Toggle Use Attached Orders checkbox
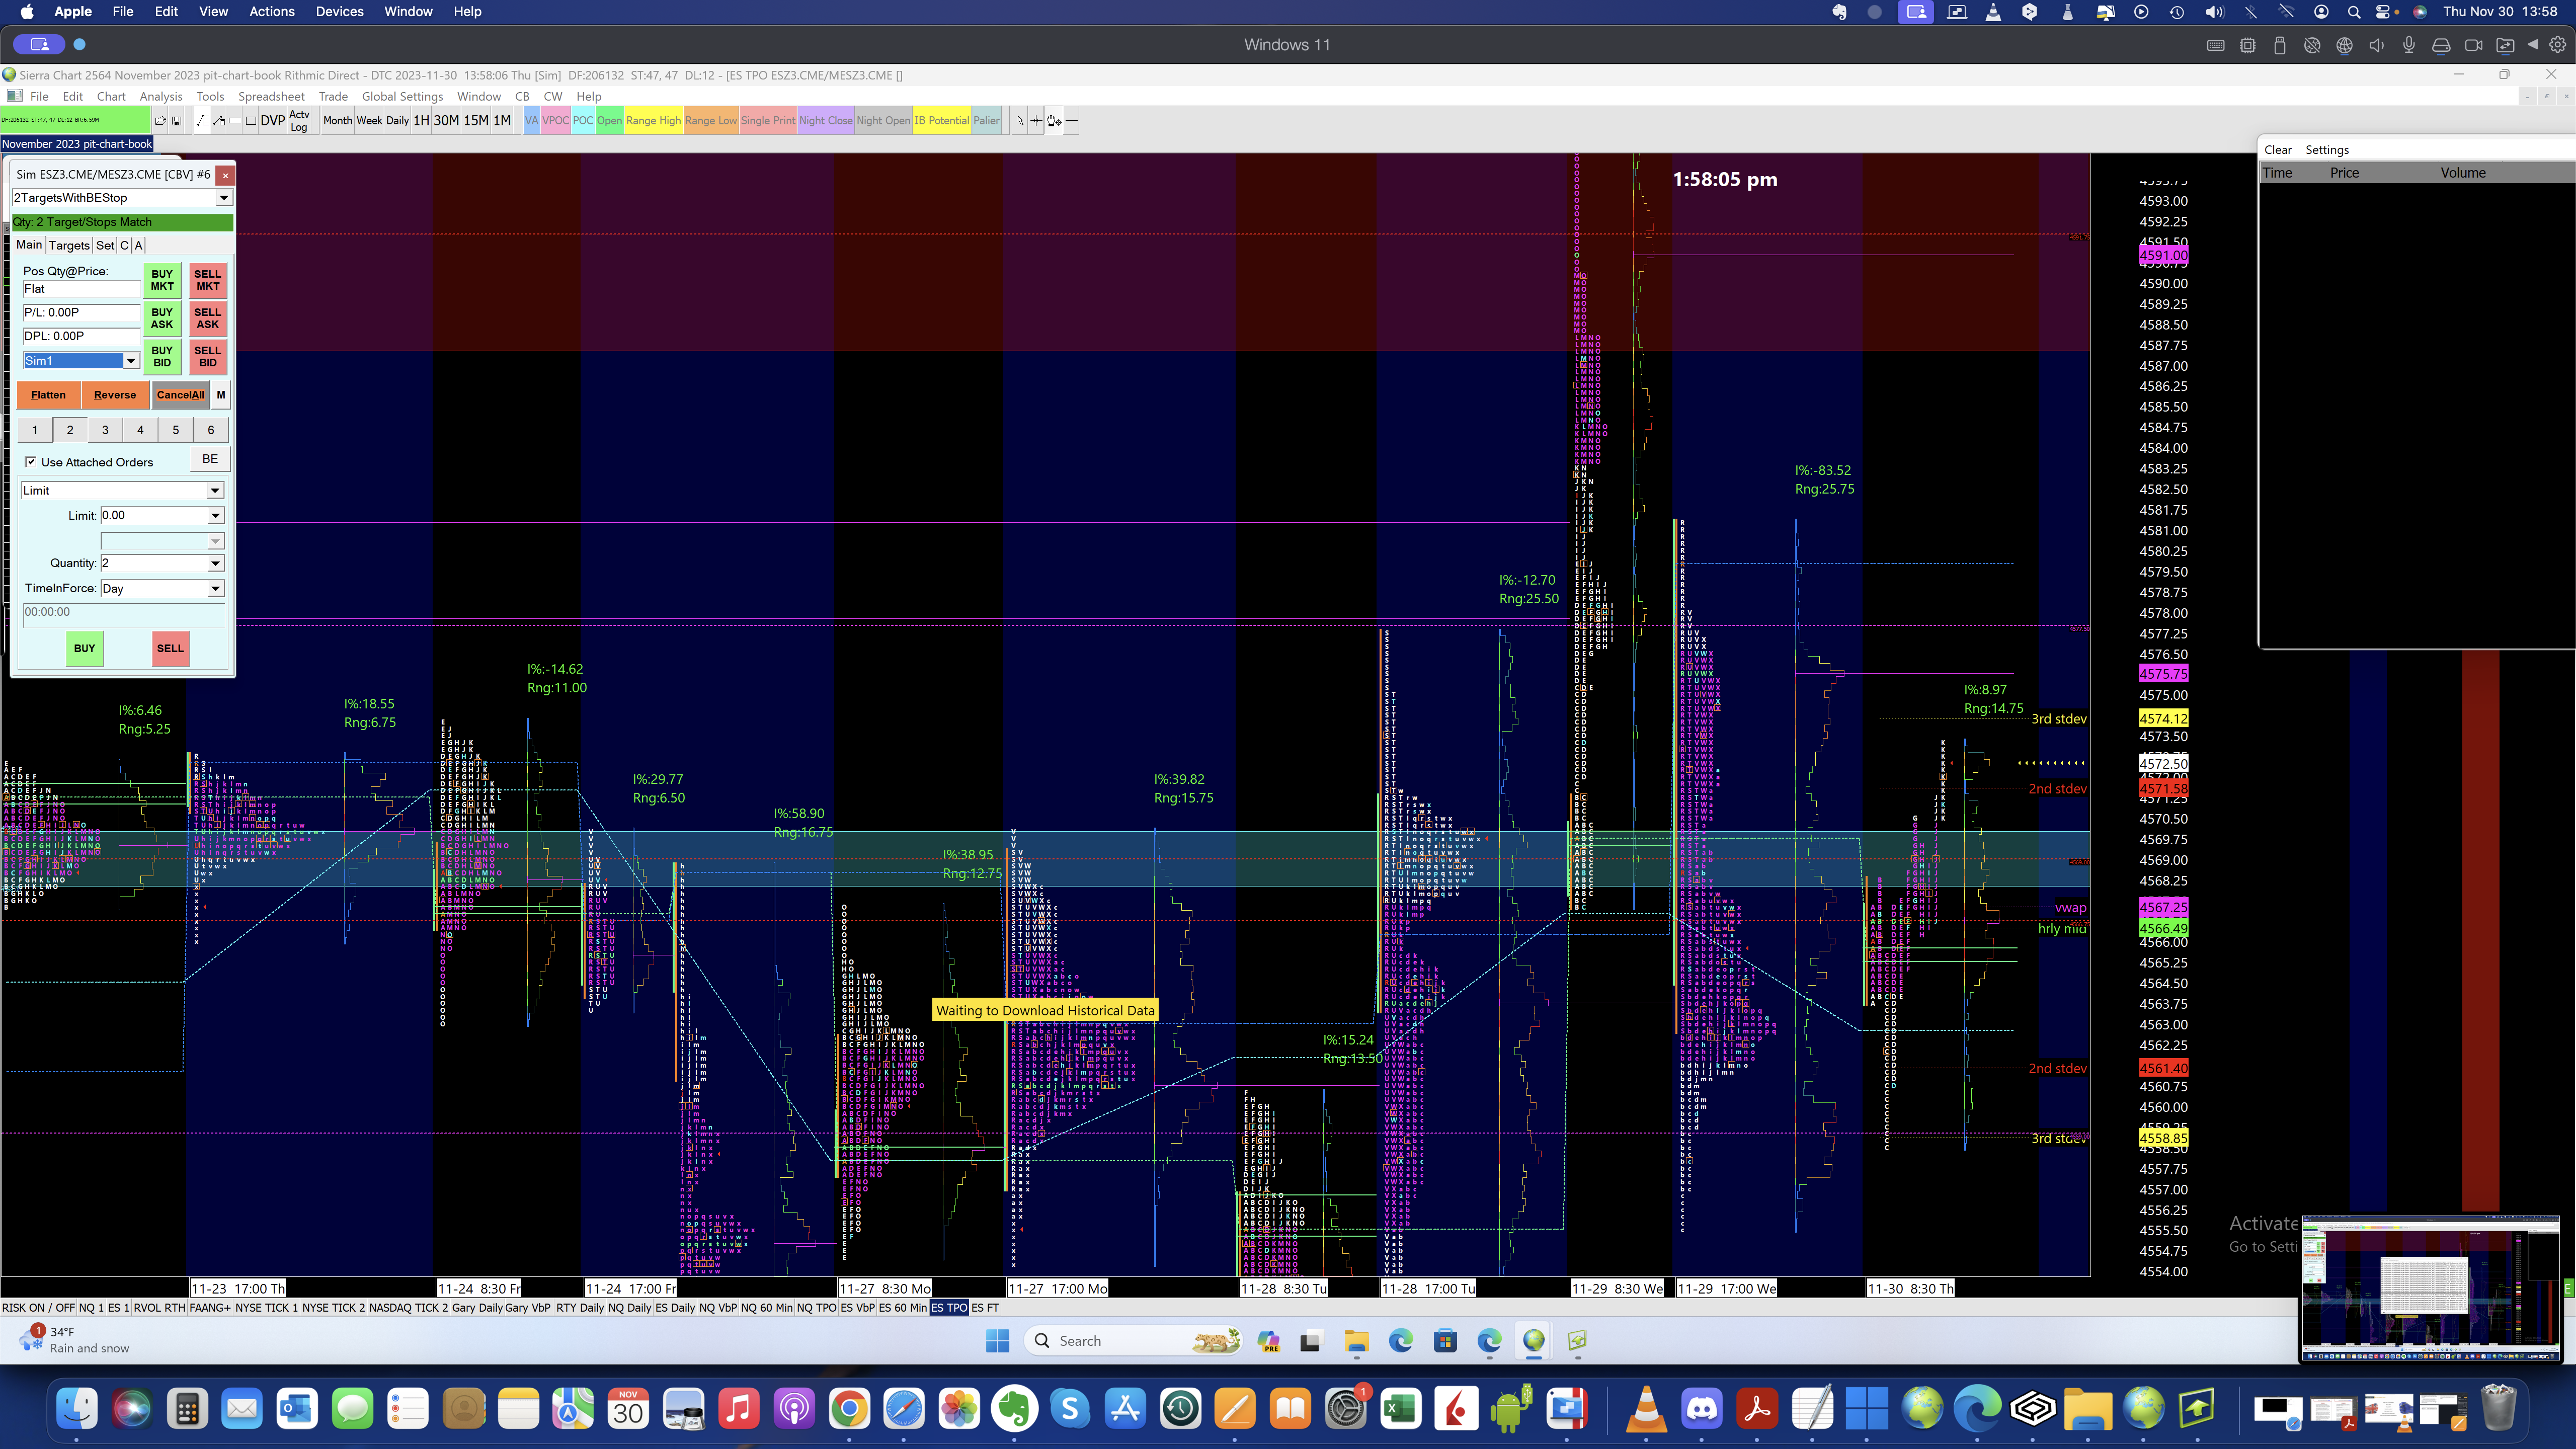The width and height of the screenshot is (2576, 1449). pos(31,462)
